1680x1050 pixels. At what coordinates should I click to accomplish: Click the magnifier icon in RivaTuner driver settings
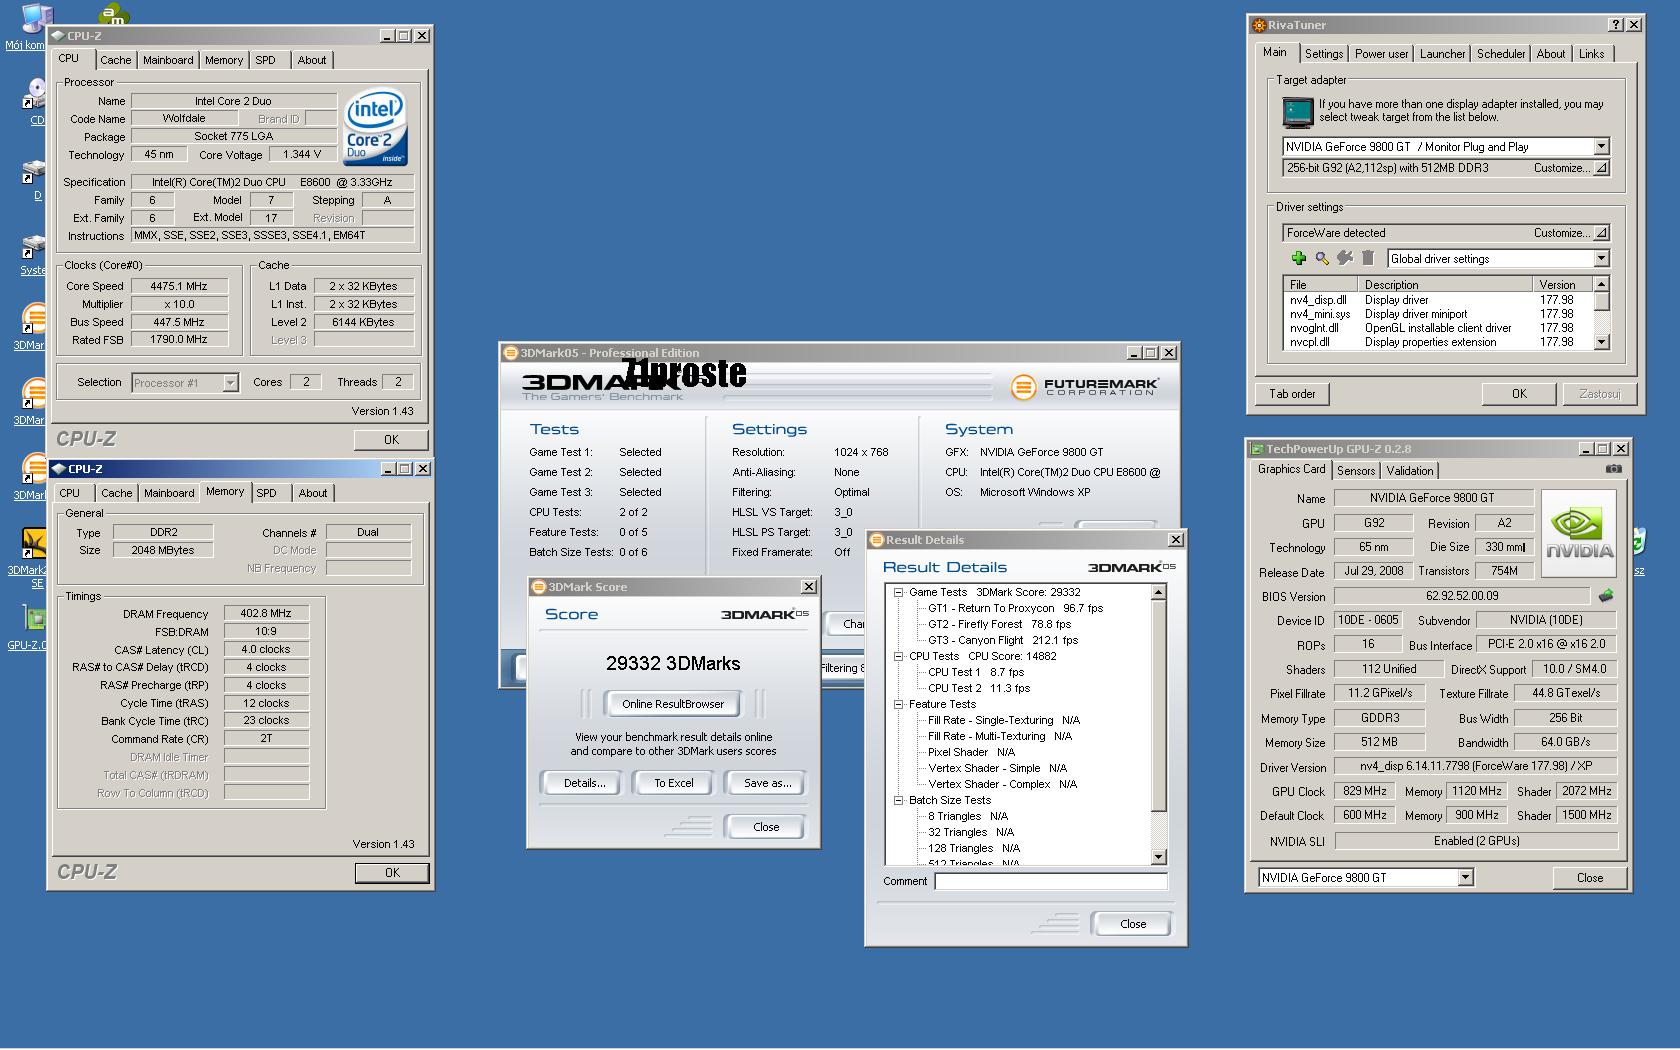[x=1322, y=258]
